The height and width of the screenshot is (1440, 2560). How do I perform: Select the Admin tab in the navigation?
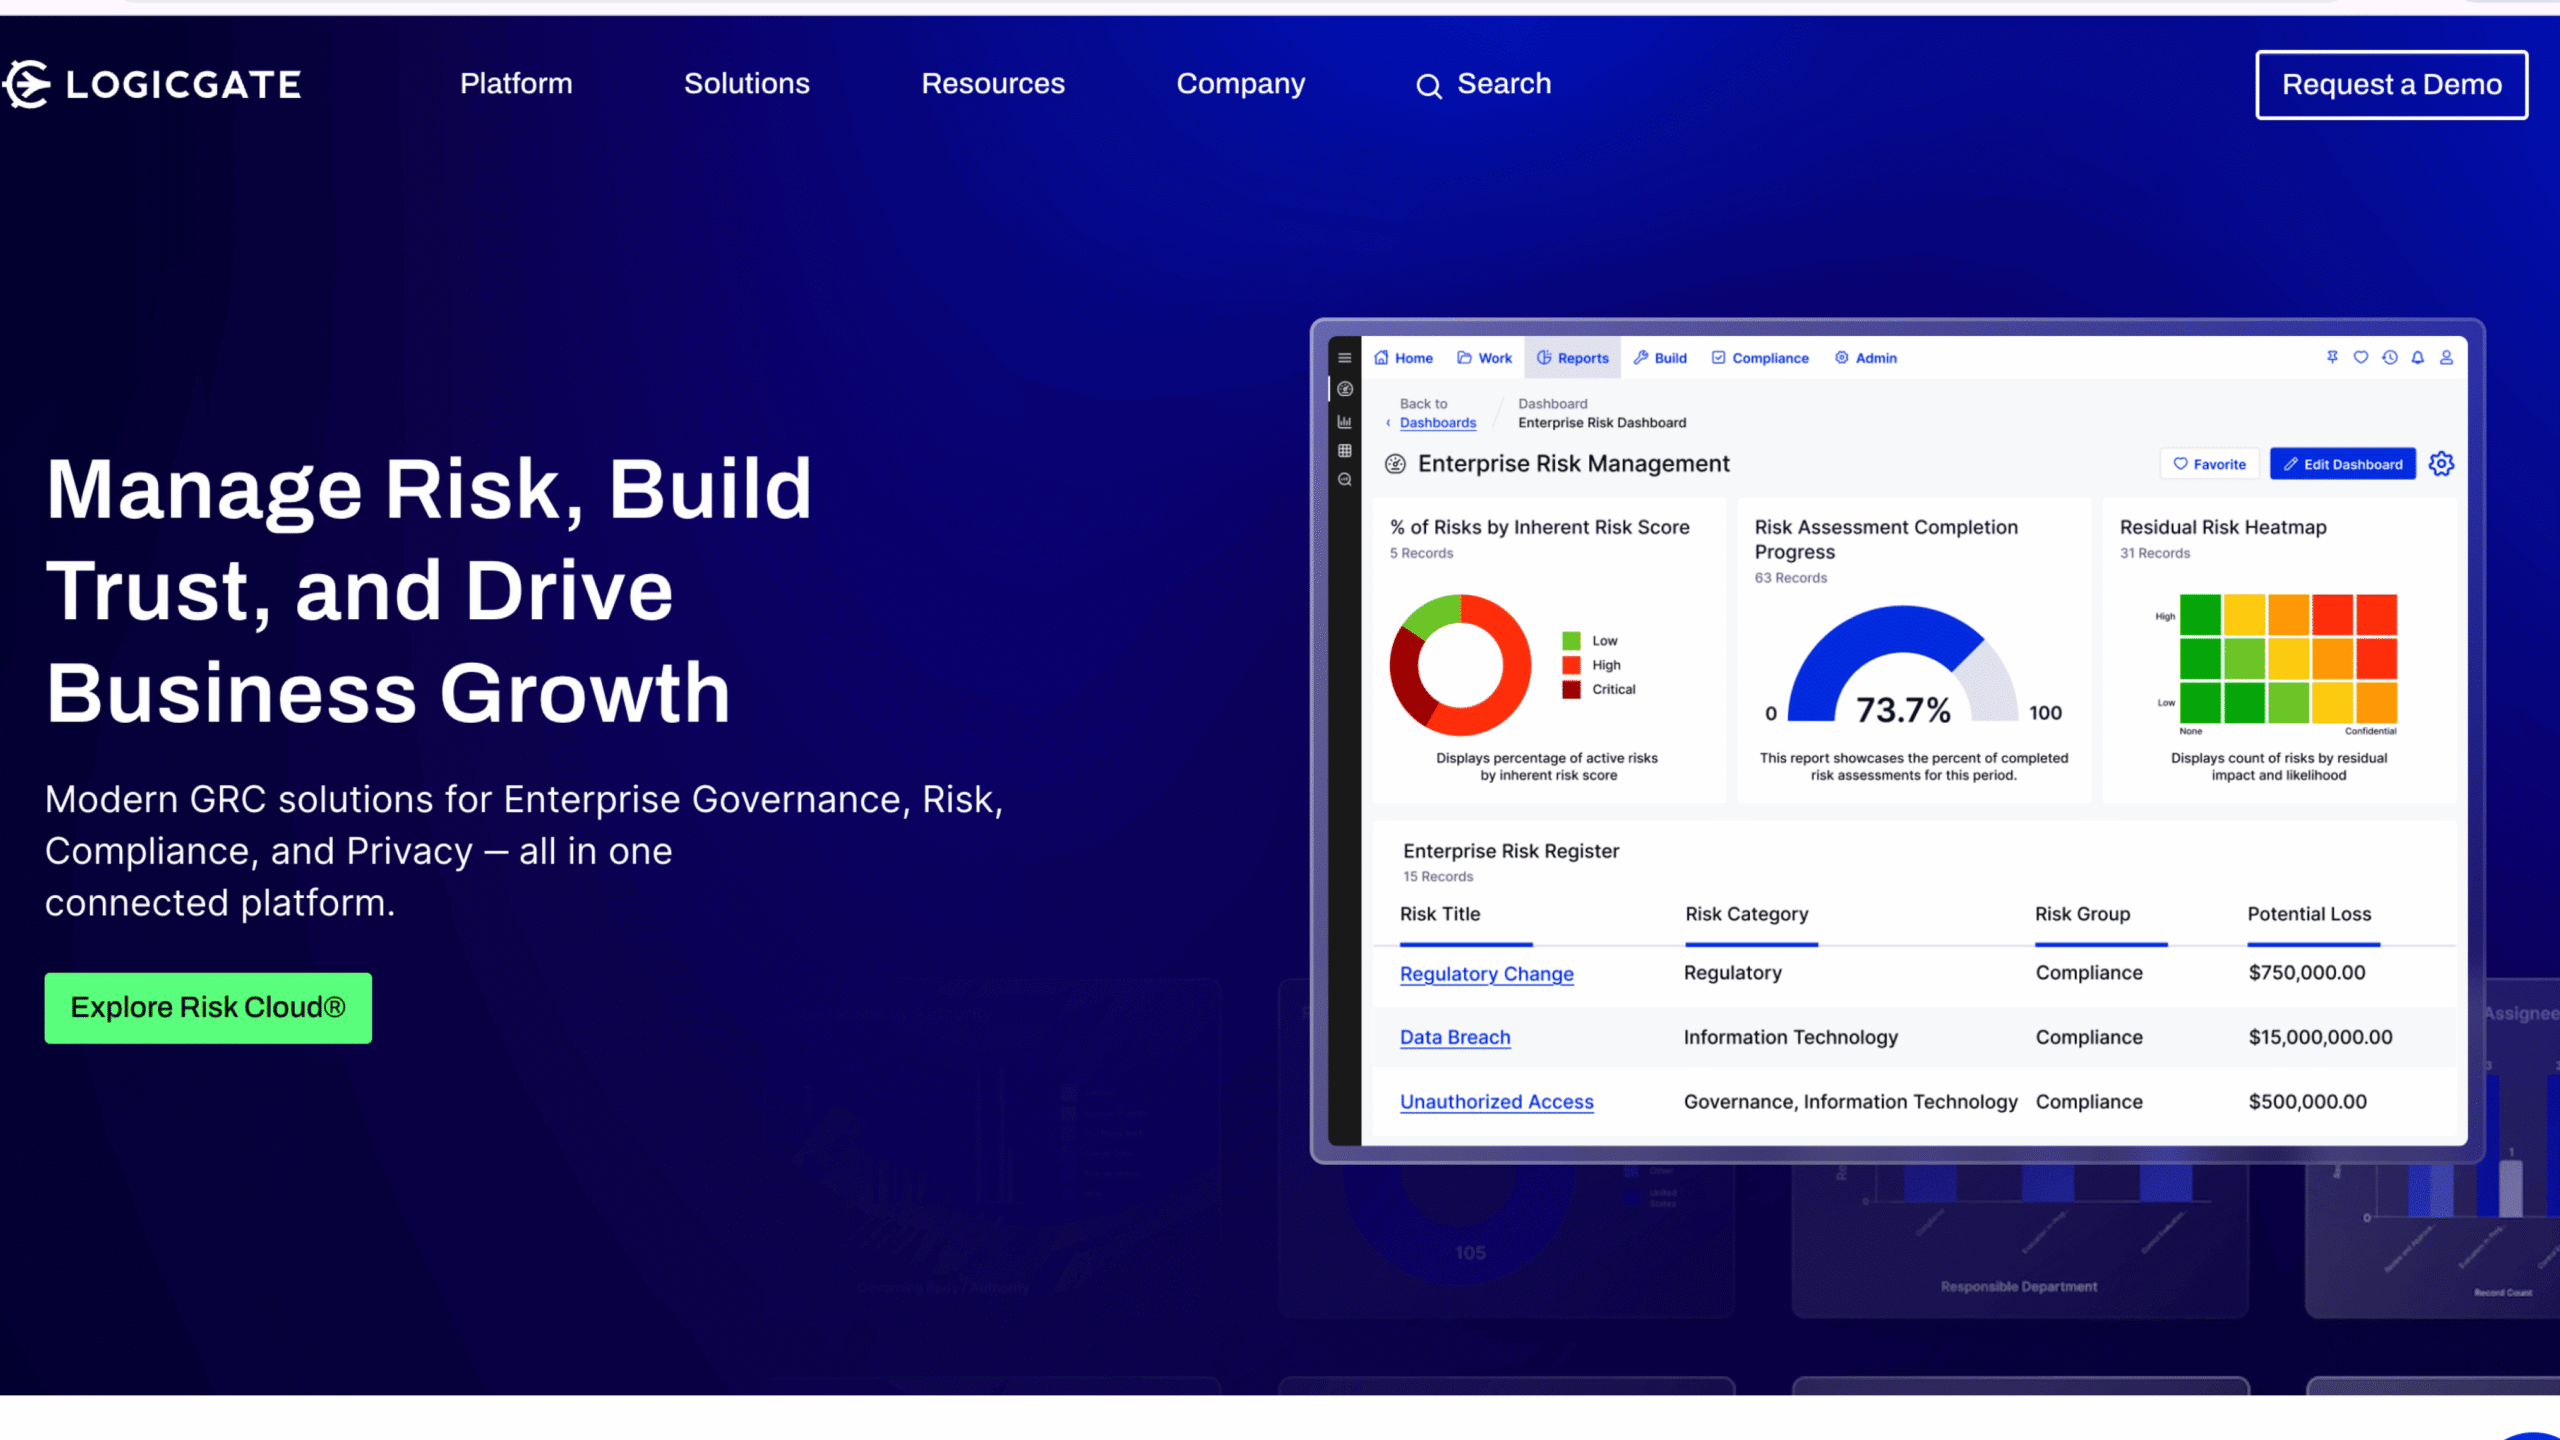tap(1865, 357)
